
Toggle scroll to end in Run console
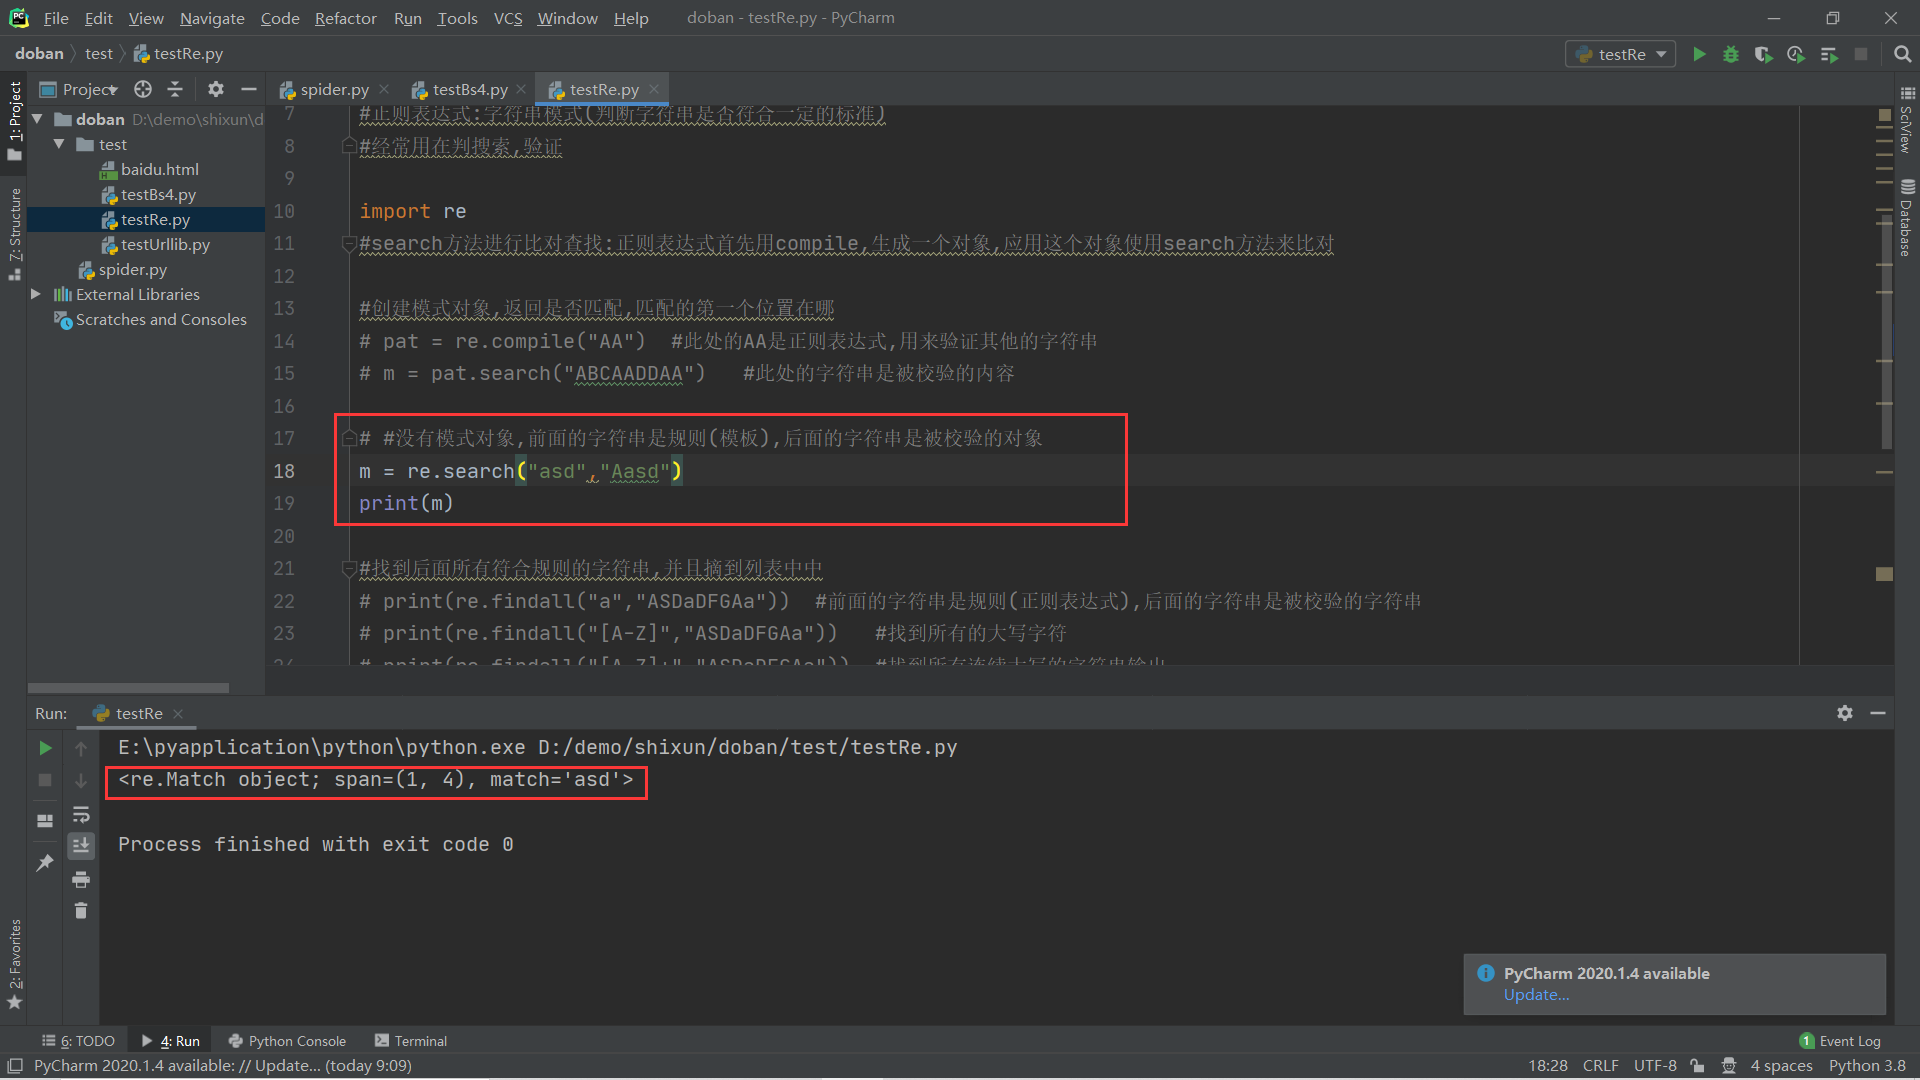81,846
